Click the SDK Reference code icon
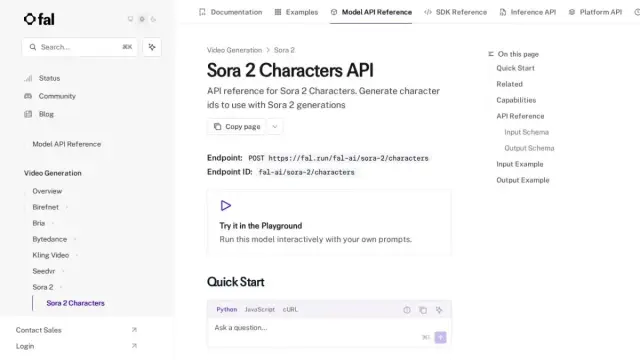 [428, 12]
